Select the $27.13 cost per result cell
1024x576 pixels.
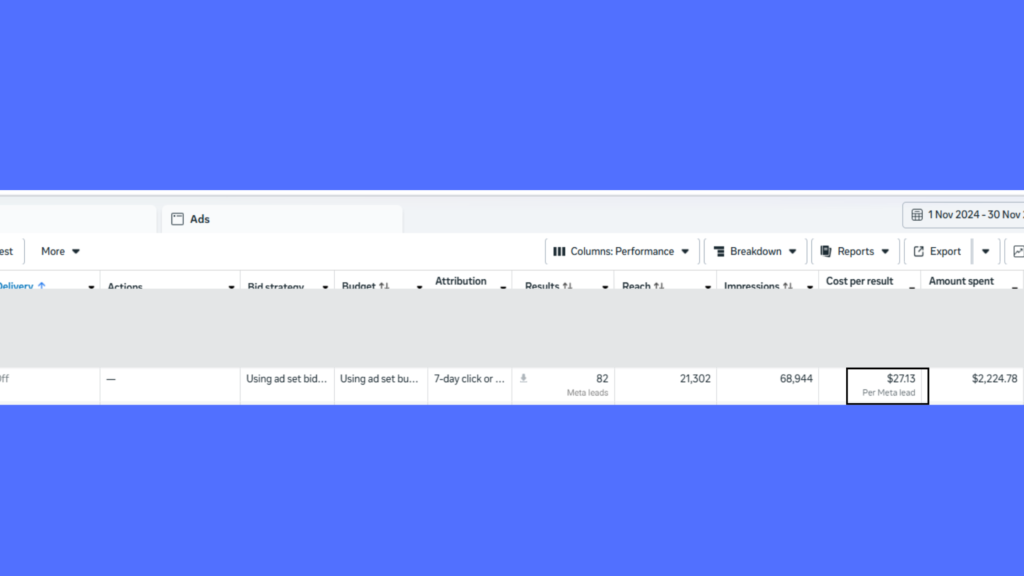coord(887,385)
